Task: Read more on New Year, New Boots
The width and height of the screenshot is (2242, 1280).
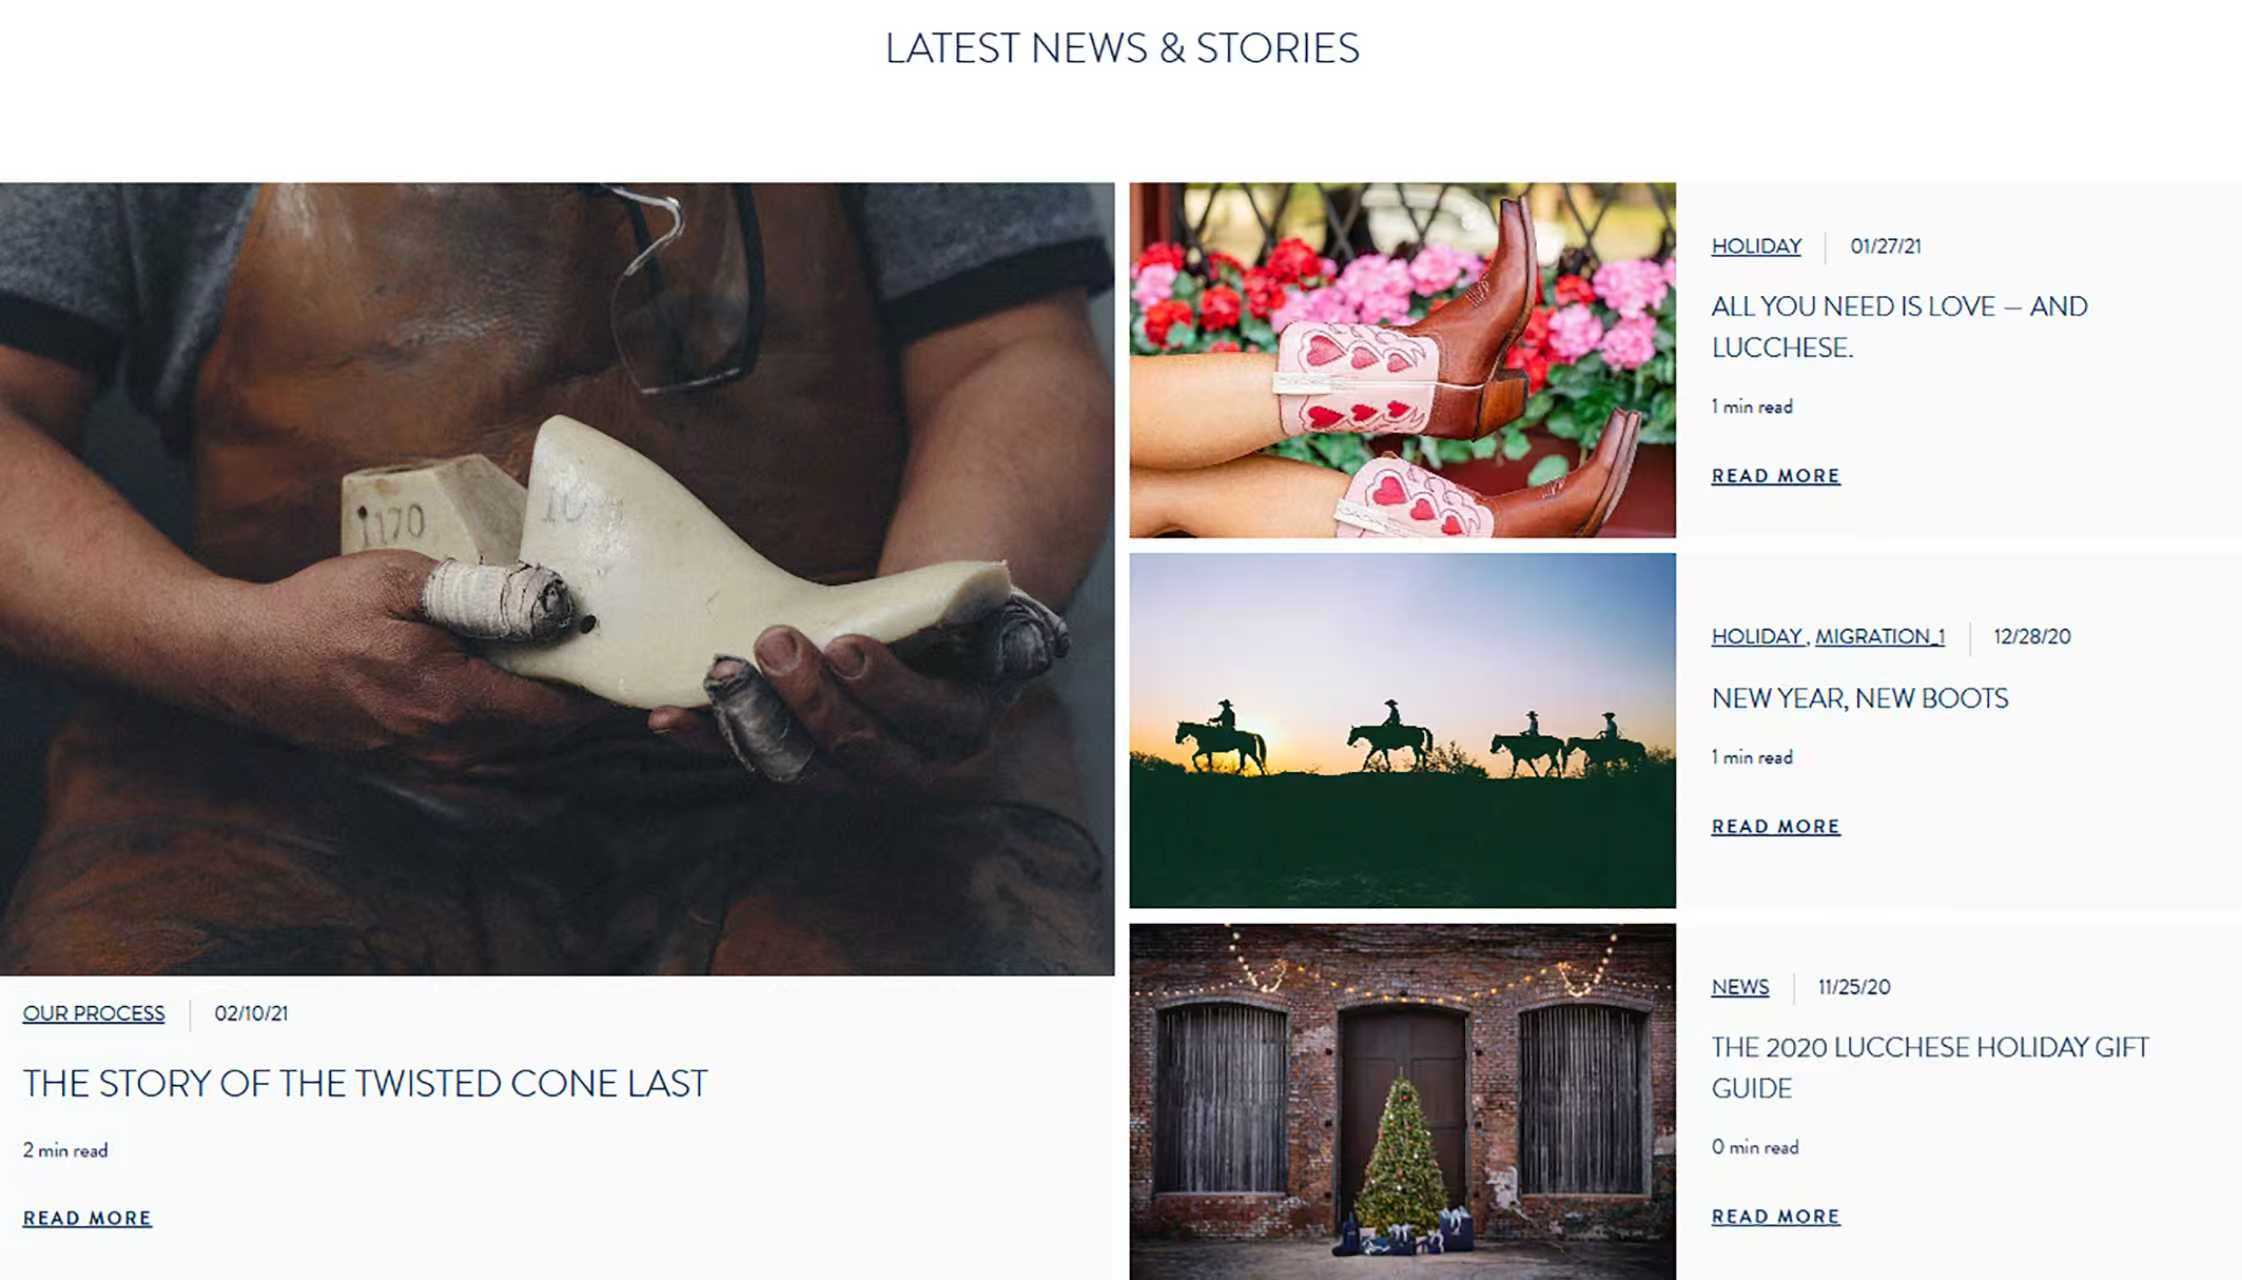Action: pyautogui.click(x=1776, y=827)
